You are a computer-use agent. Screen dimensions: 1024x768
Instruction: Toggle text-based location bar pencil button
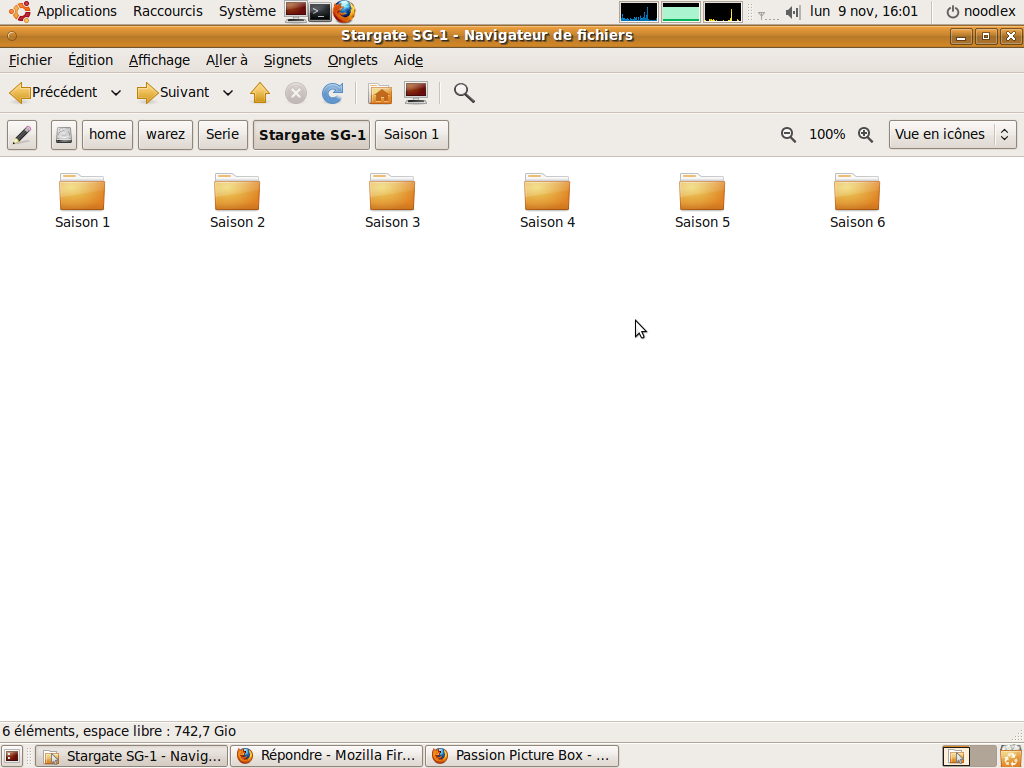click(x=22, y=135)
